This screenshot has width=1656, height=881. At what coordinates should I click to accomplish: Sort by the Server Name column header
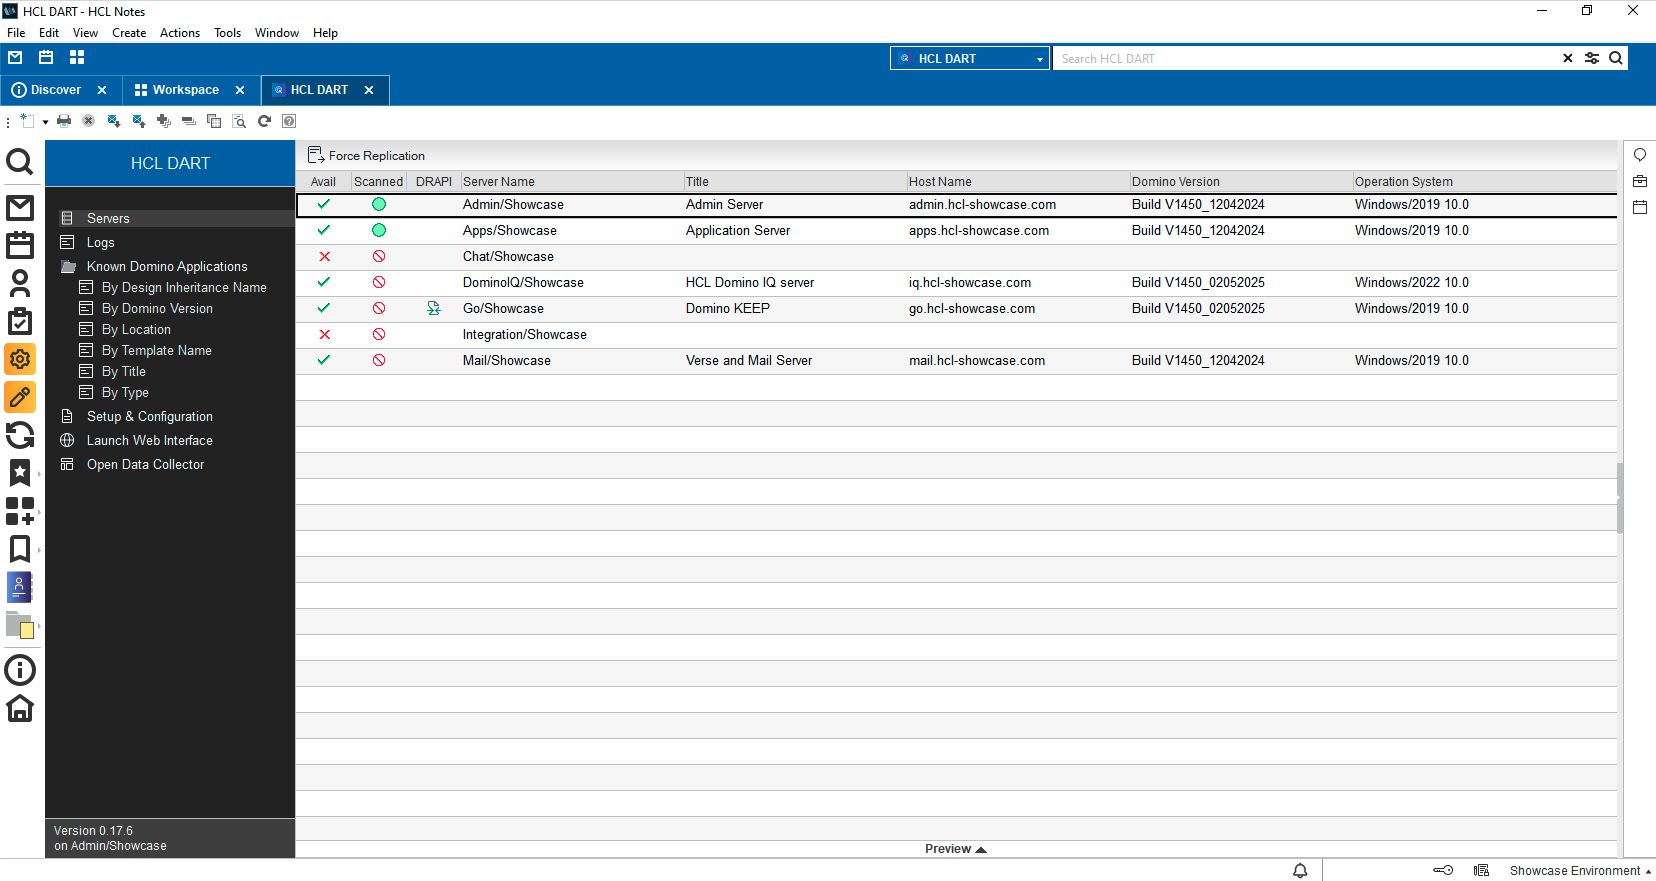[571, 181]
